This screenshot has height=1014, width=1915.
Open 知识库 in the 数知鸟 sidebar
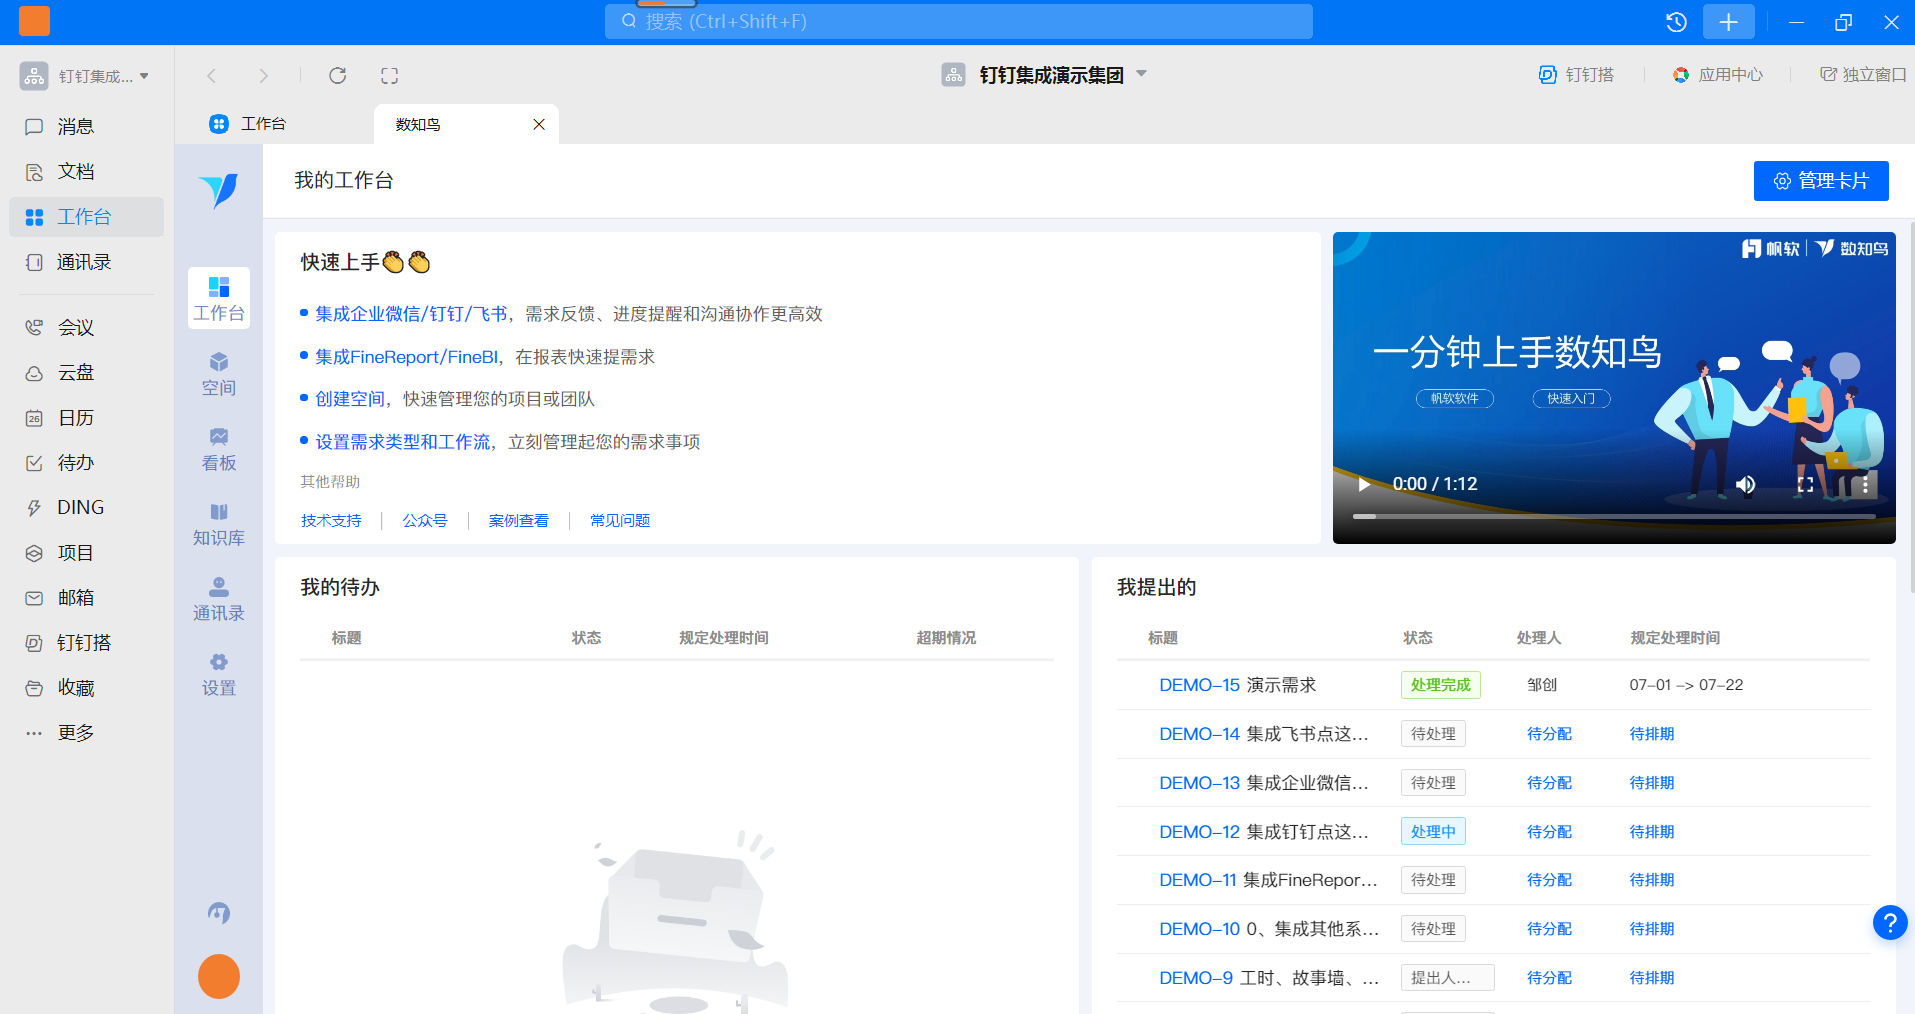coord(219,524)
